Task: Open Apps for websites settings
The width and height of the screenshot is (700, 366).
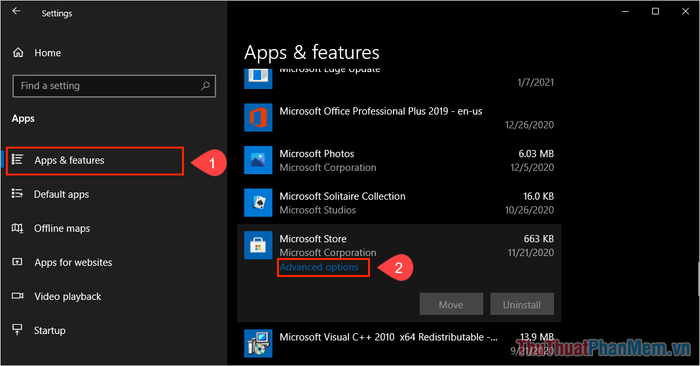Action: coord(62,262)
